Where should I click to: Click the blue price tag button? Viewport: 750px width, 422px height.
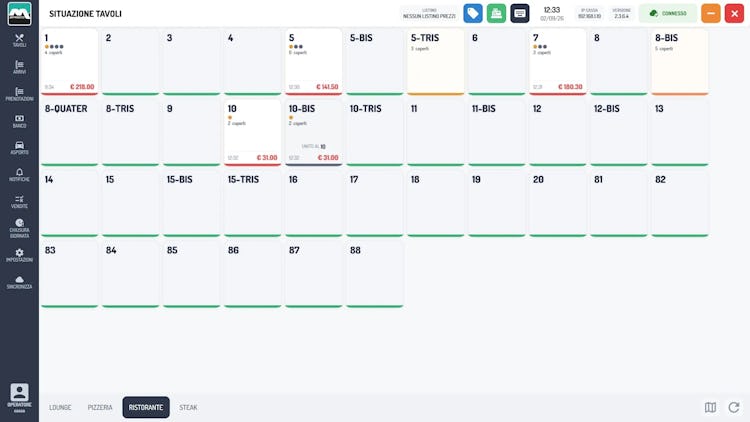tap(473, 13)
